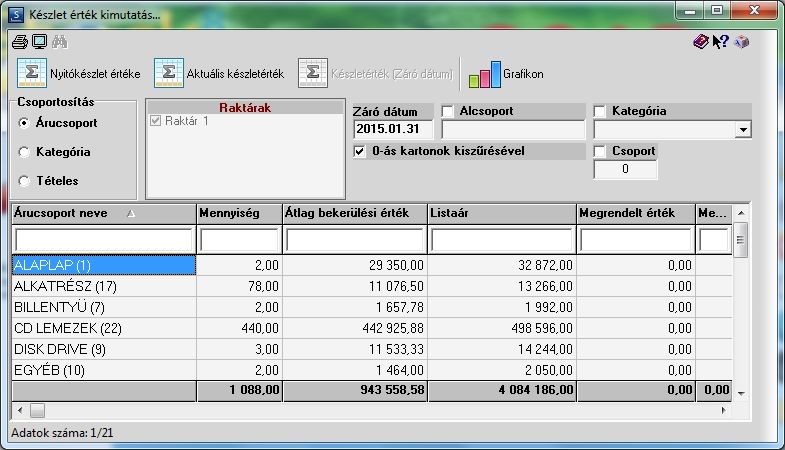Click the binoculars search icon

point(60,42)
